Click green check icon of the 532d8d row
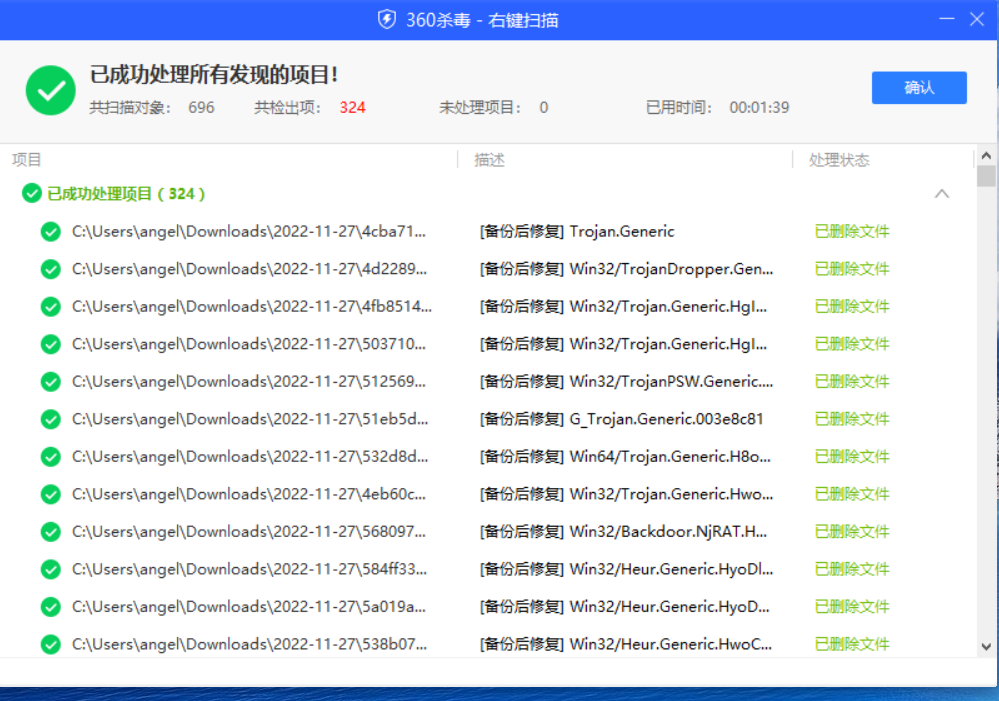999x701 pixels. click(50, 457)
